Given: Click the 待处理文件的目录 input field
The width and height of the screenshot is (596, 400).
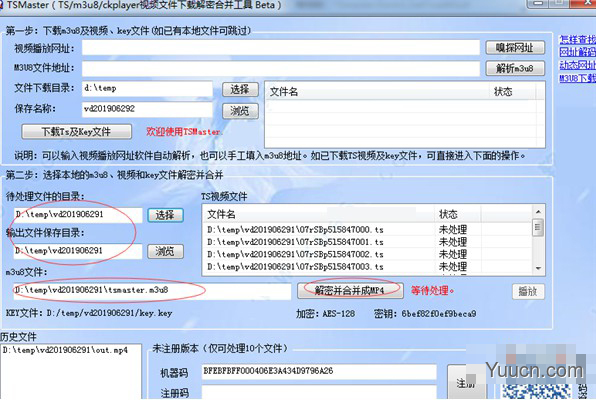Looking at the screenshot, I should click(78, 214).
